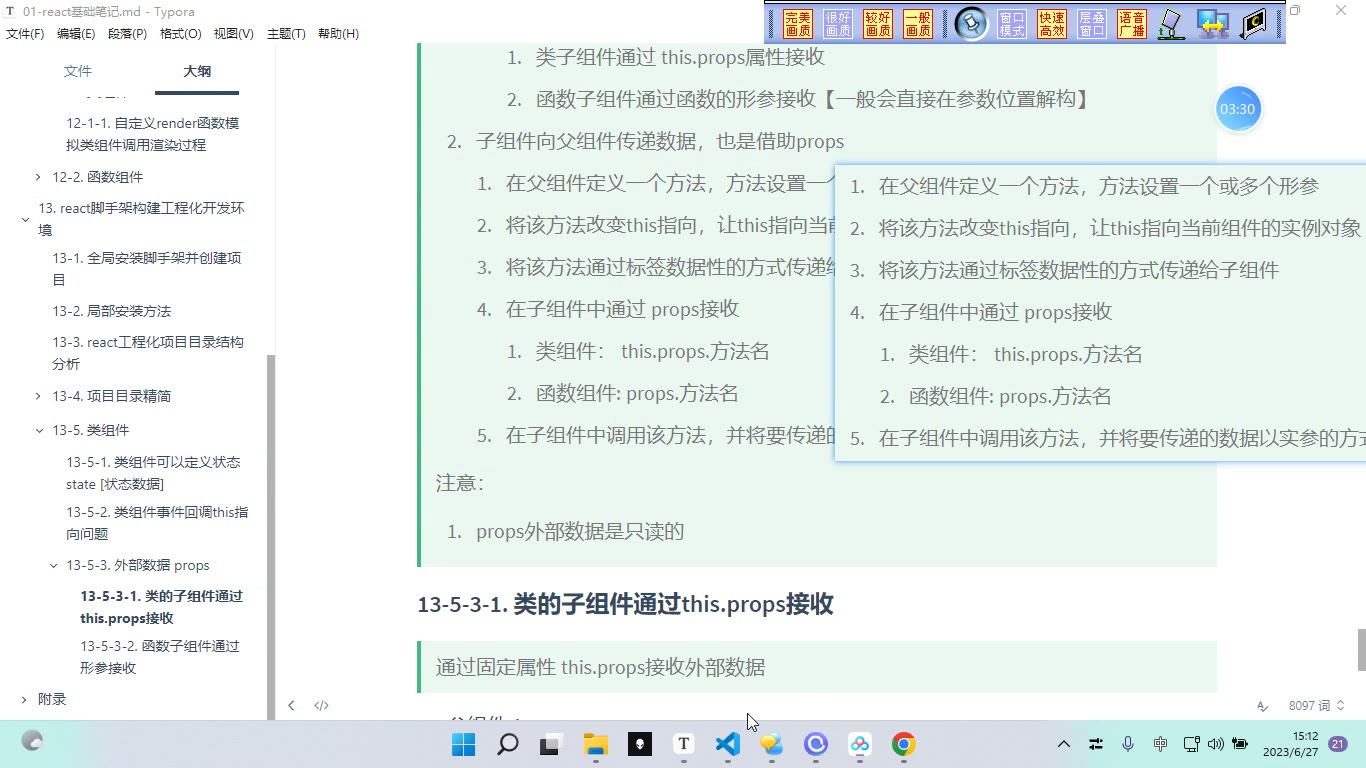Collapse the 13-5-3. 外部数据 props item
This screenshot has width=1366, height=768.
(54, 565)
